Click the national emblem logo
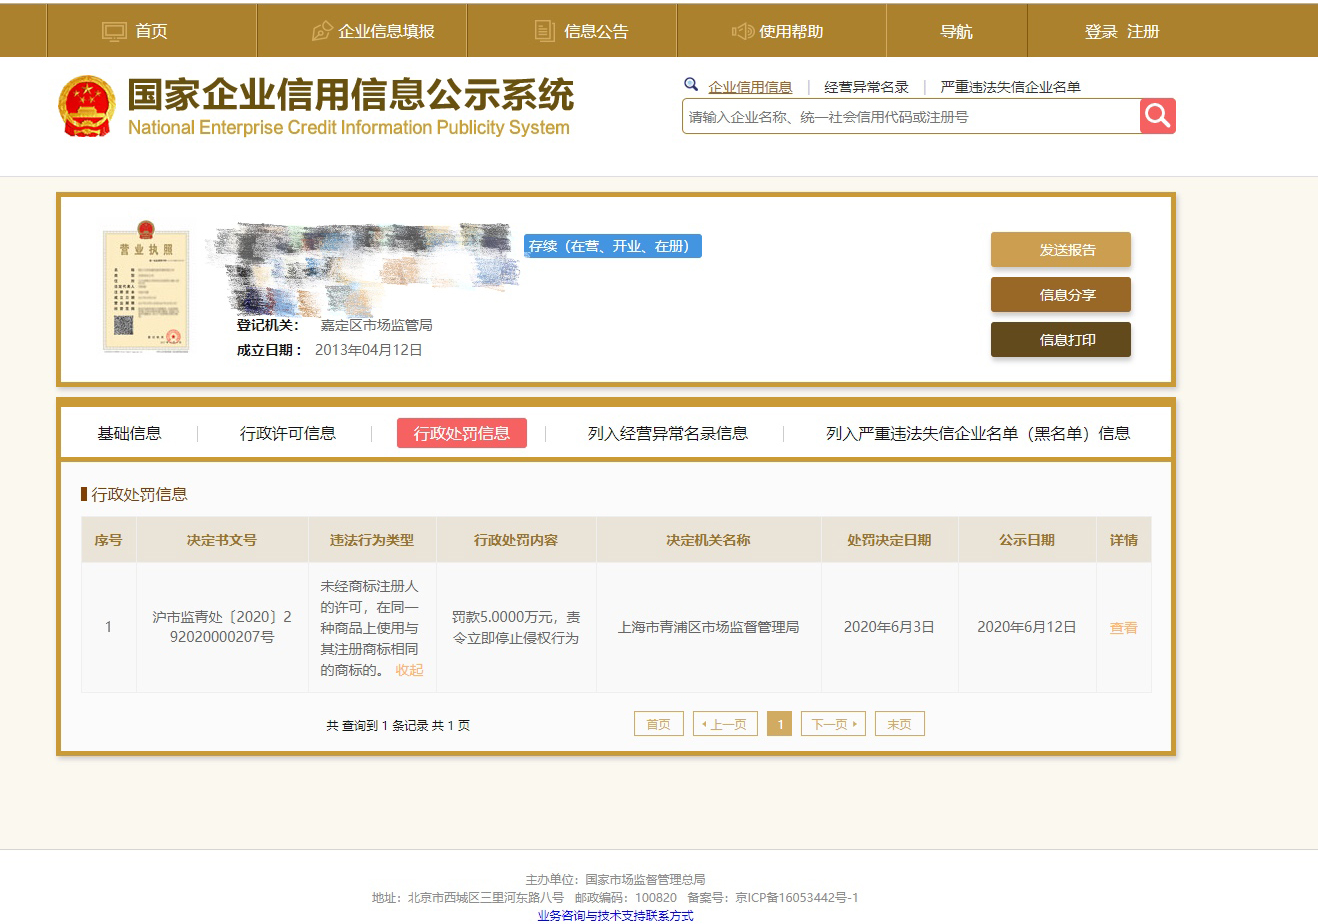Image resolution: width=1318 pixels, height=924 pixels. (x=87, y=106)
